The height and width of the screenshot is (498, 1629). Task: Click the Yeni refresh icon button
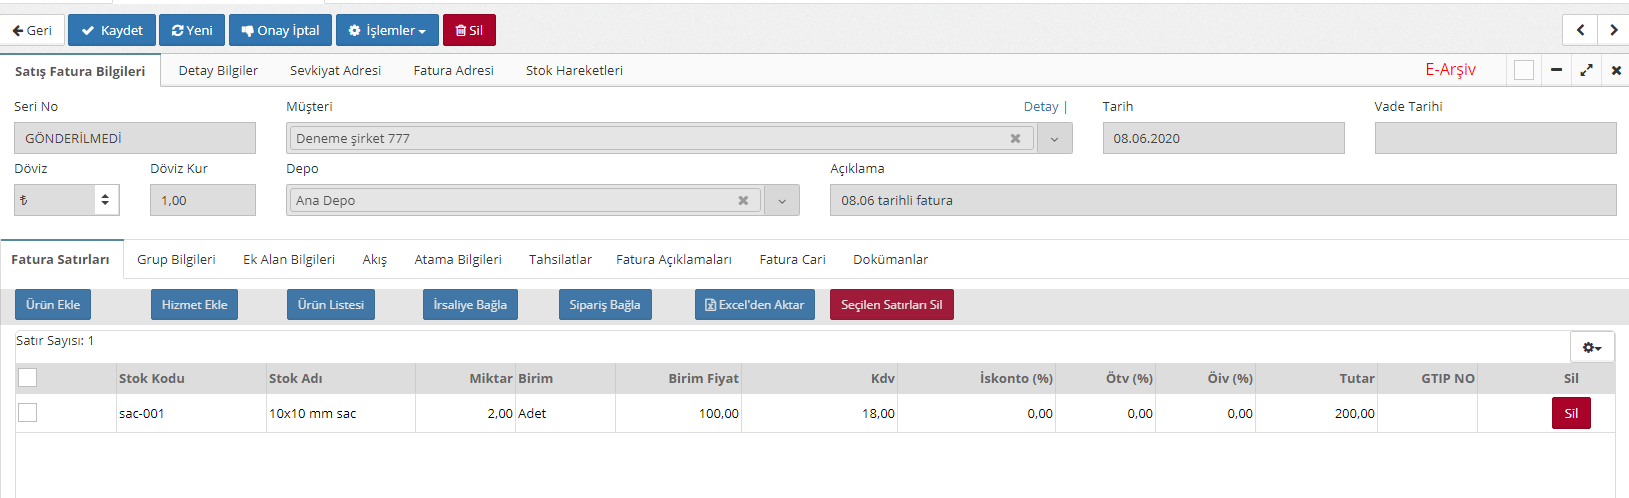pos(192,30)
